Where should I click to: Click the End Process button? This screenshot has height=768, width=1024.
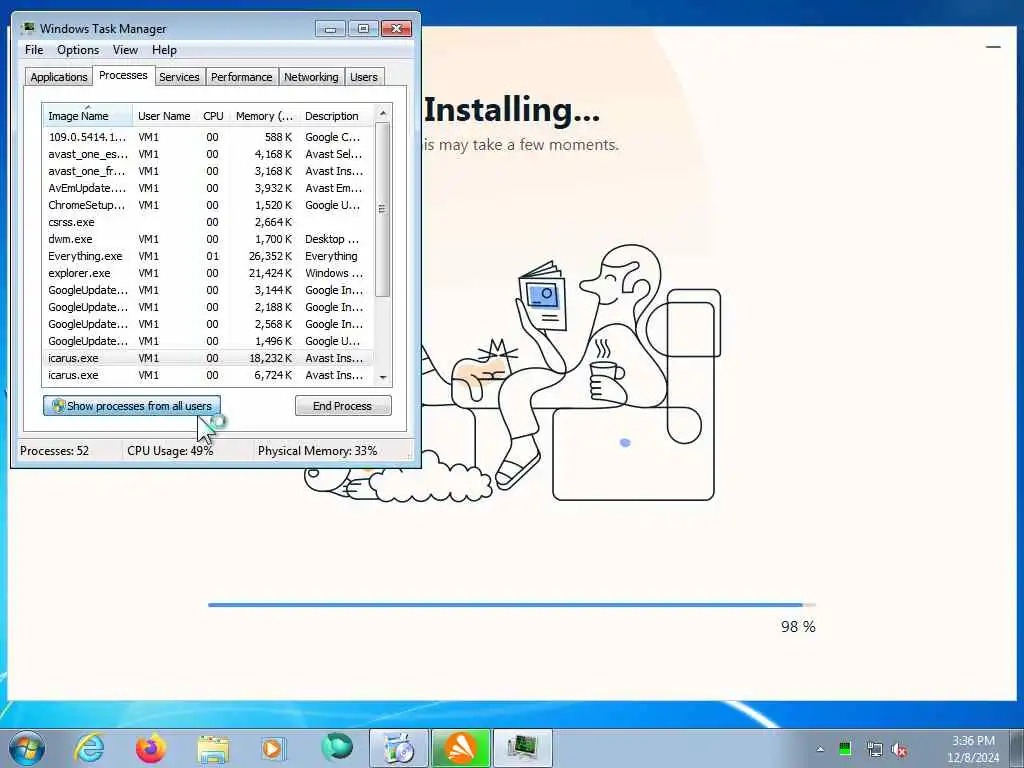(x=343, y=406)
